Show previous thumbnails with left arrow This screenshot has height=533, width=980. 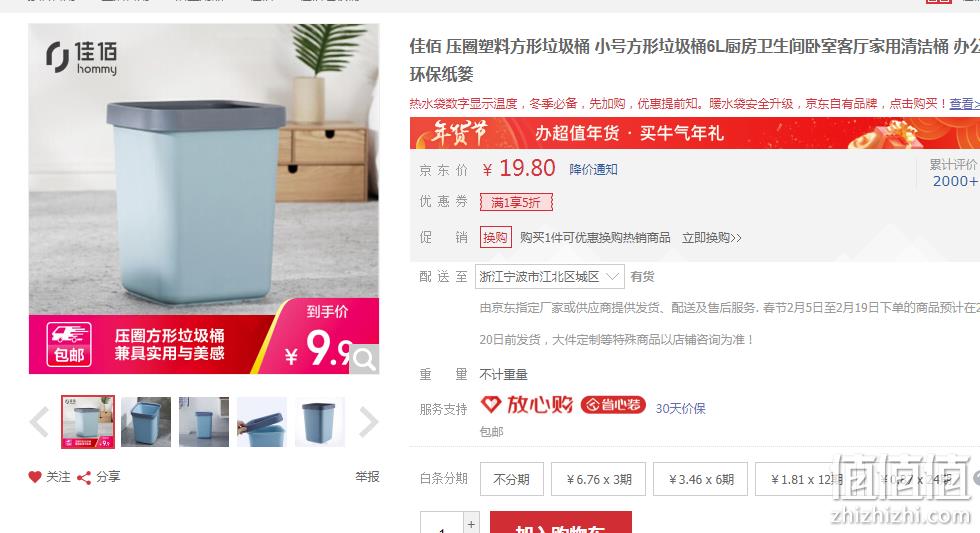pyautogui.click(x=39, y=422)
